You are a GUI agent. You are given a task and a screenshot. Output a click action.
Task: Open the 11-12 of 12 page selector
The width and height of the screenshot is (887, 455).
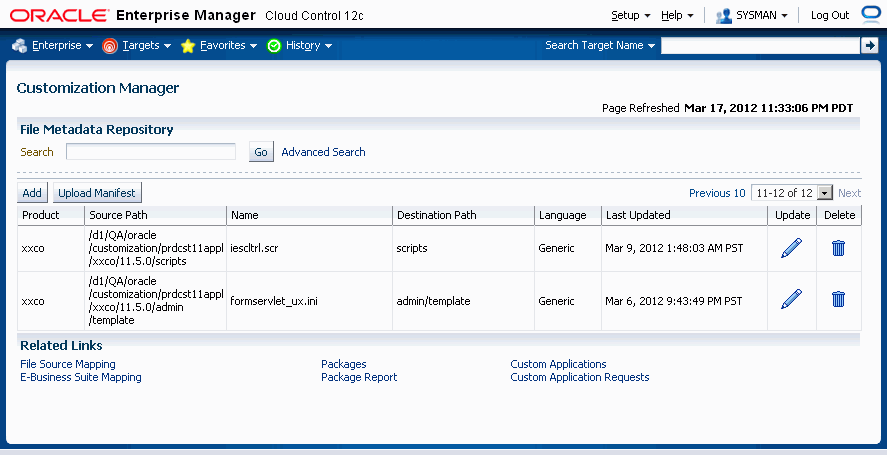tap(791, 193)
